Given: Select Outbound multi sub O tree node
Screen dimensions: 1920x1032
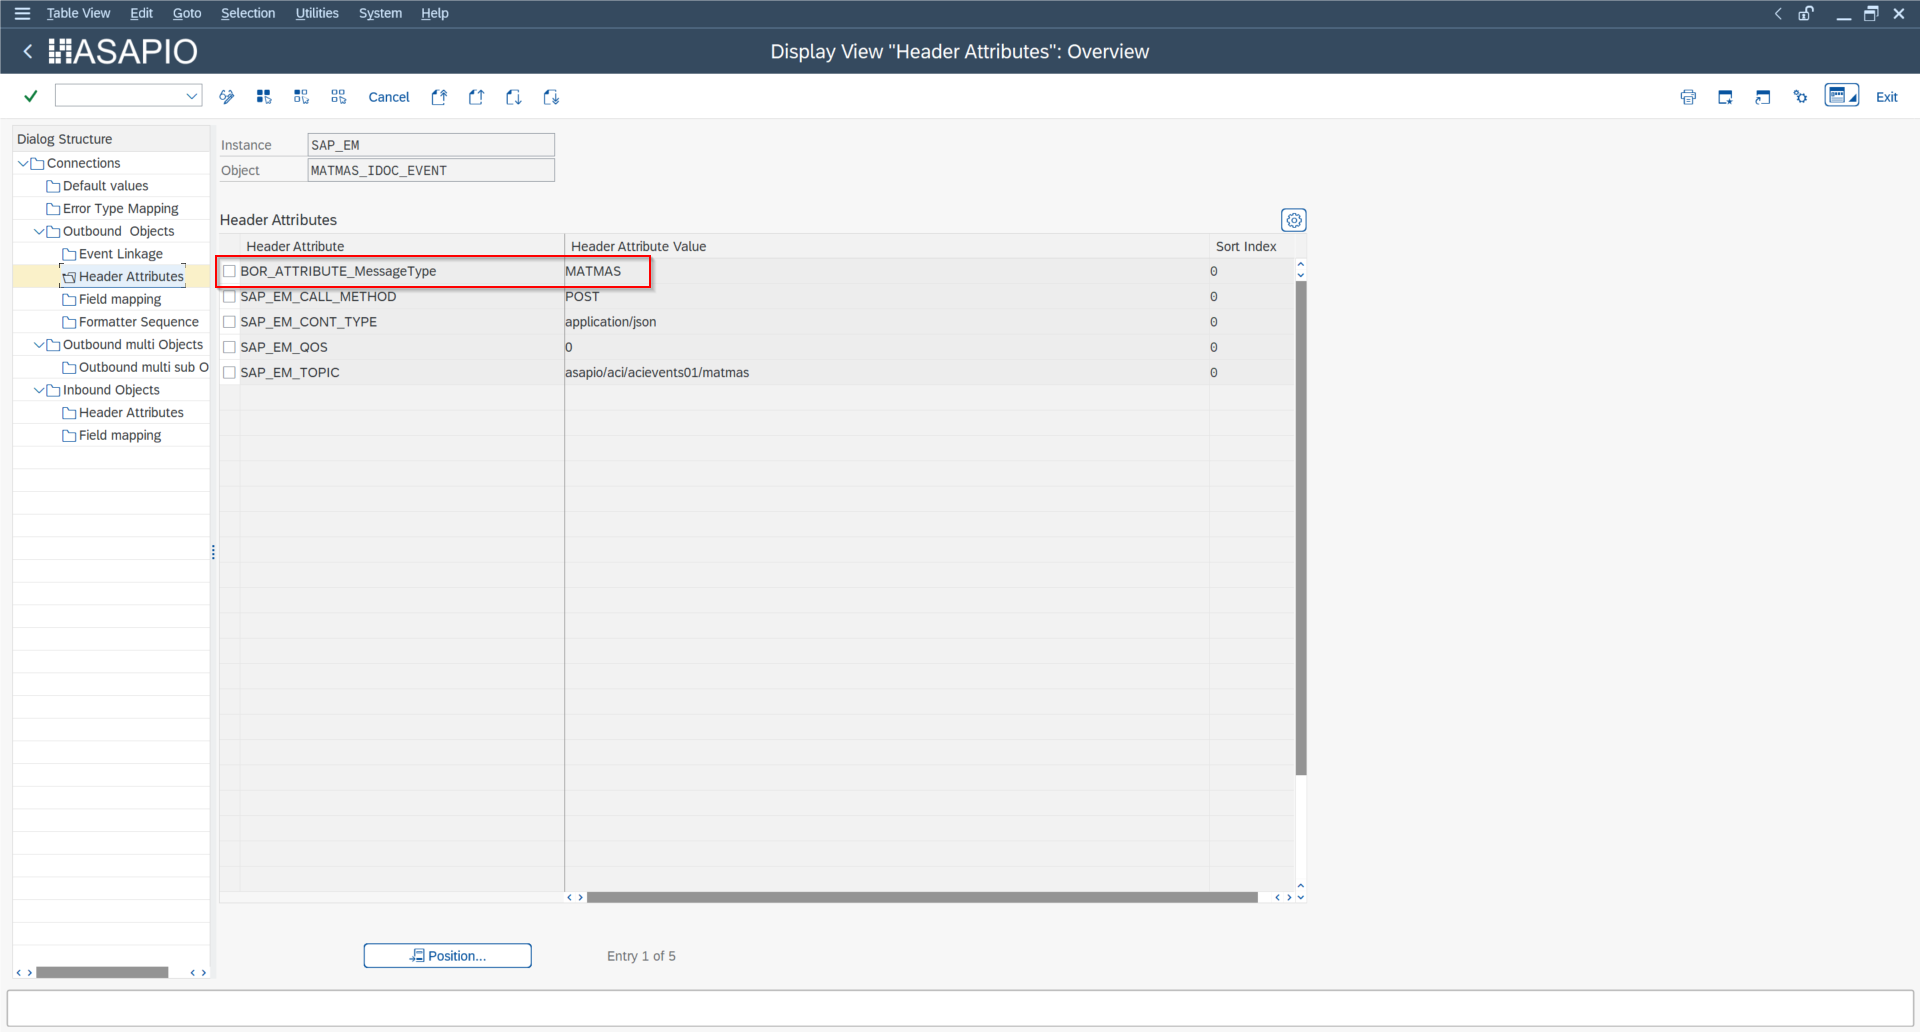Looking at the screenshot, I should point(135,368).
